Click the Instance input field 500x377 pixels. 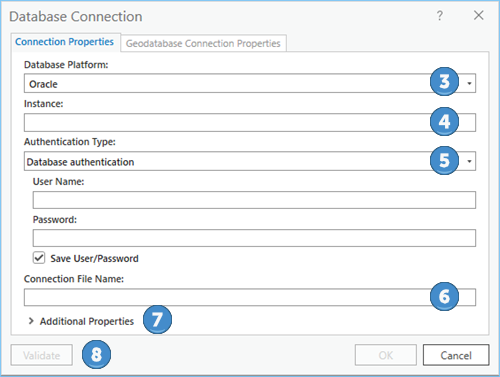tap(250, 123)
